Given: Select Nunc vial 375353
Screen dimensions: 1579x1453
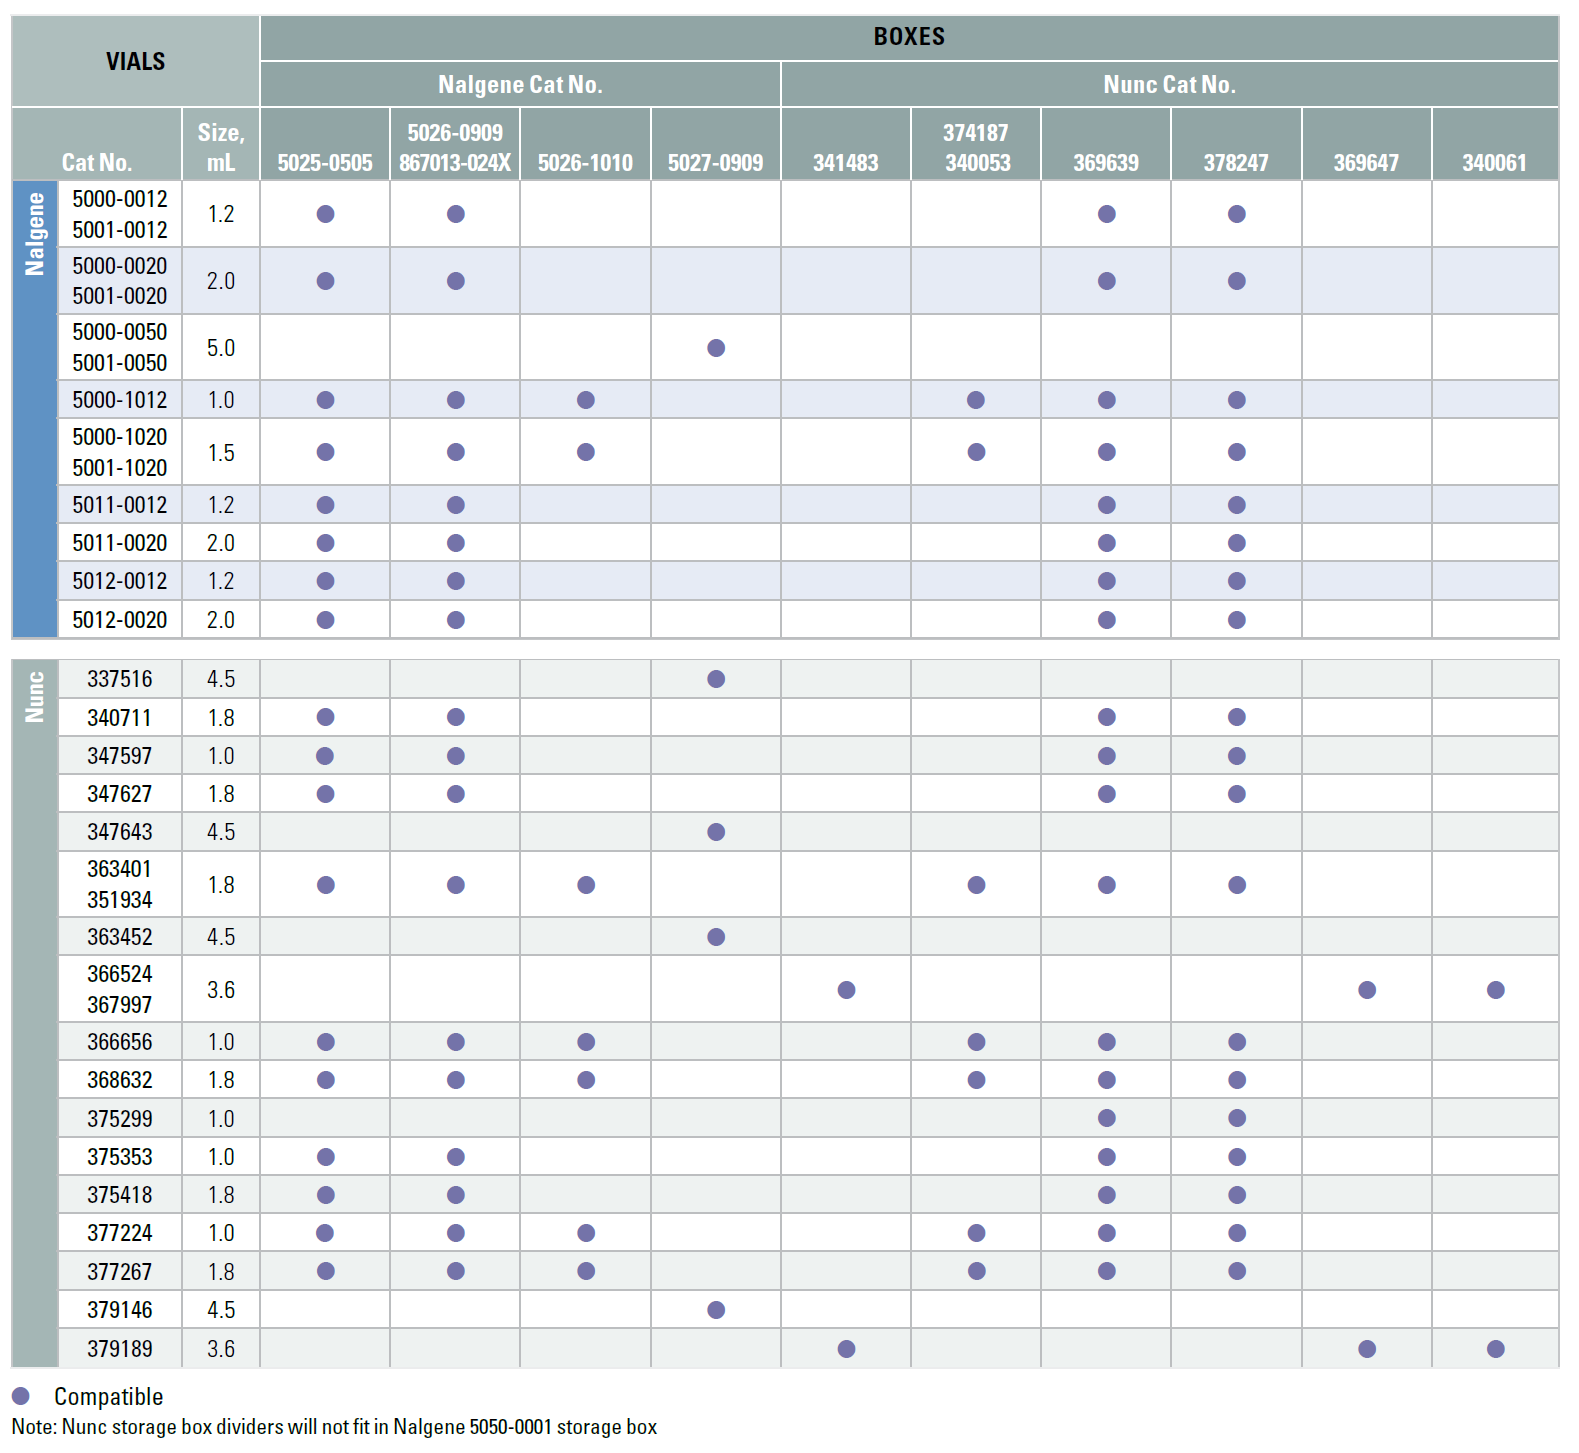Looking at the screenshot, I should click(x=120, y=1157).
